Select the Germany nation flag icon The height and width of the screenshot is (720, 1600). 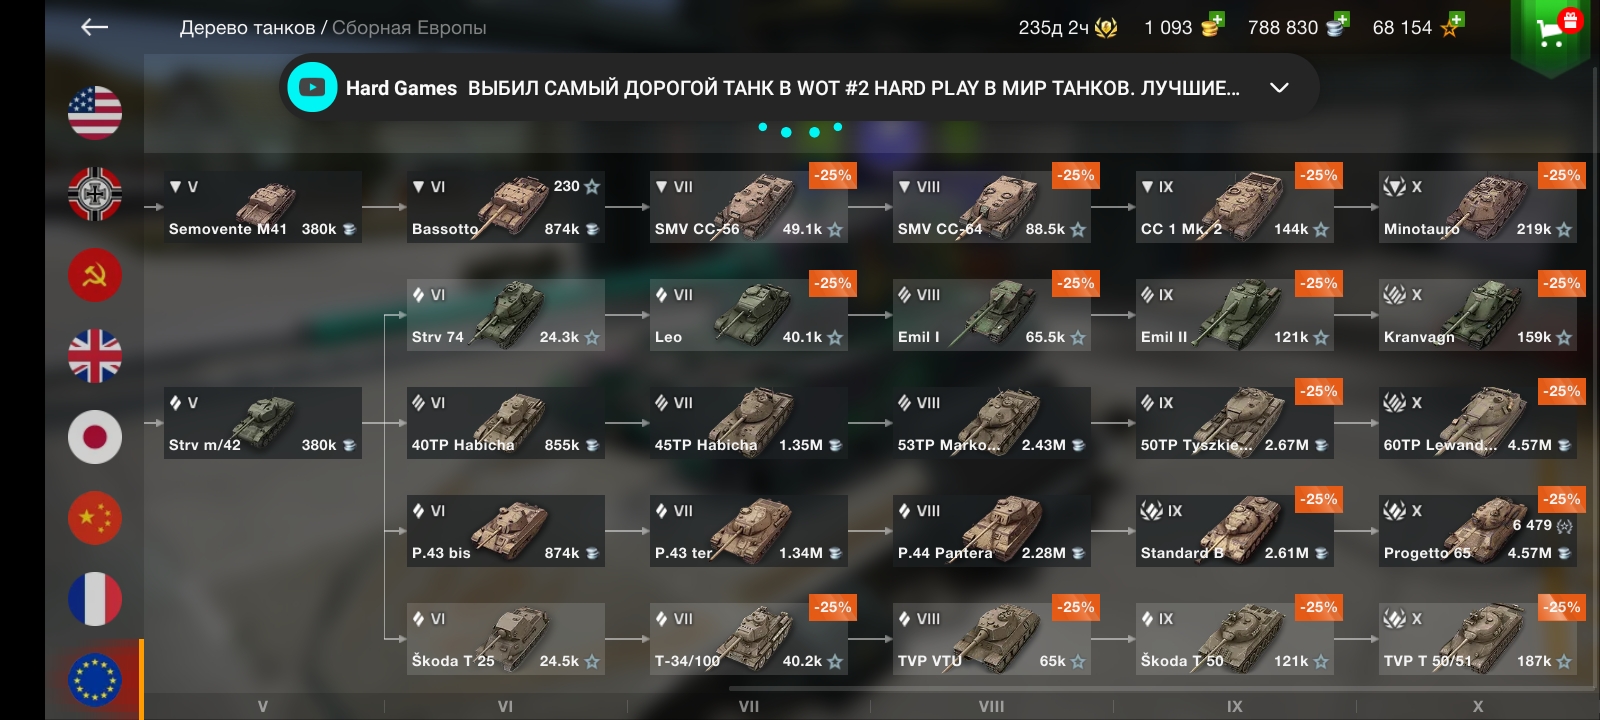(95, 194)
